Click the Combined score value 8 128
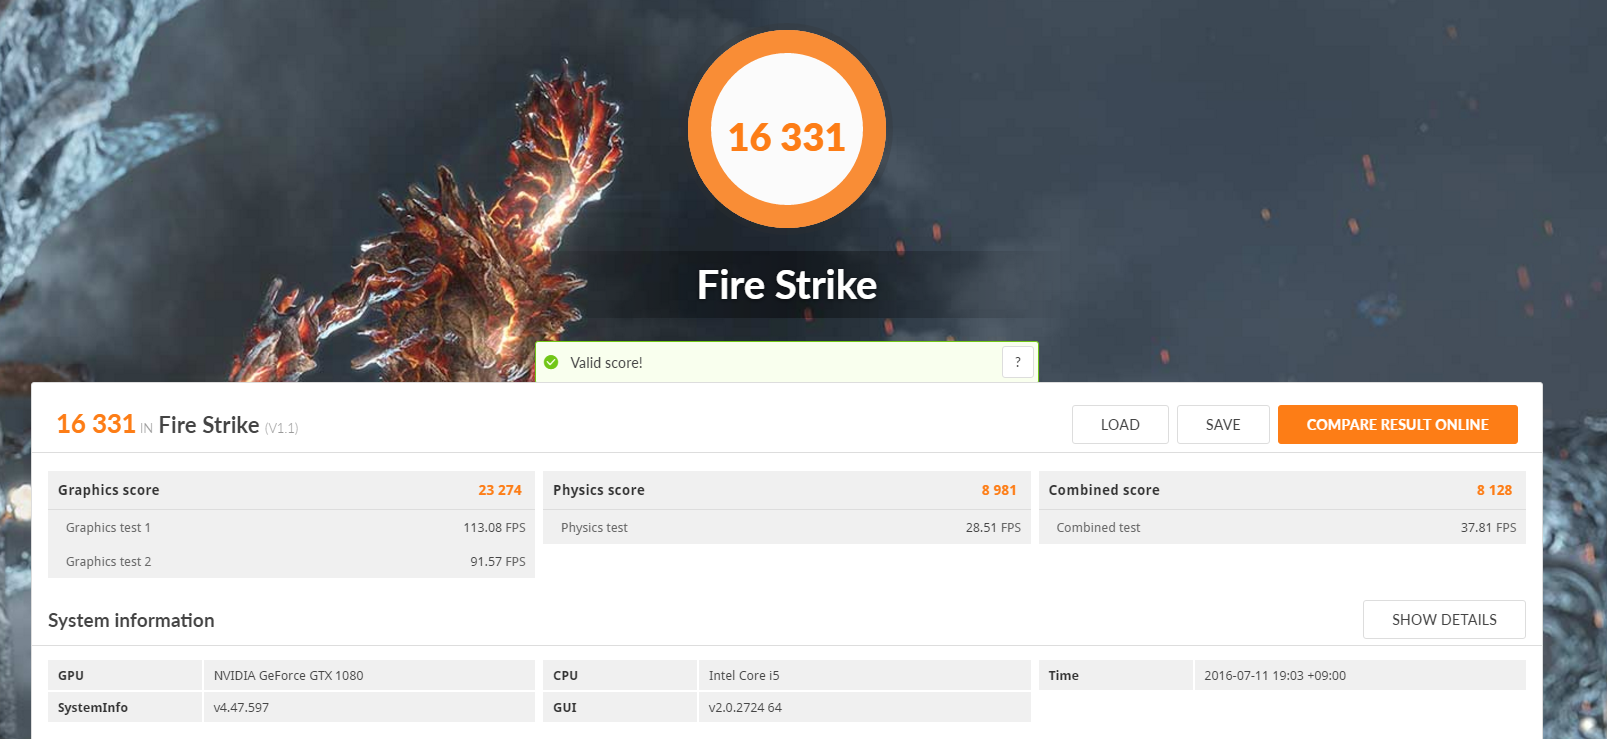 pos(1494,490)
